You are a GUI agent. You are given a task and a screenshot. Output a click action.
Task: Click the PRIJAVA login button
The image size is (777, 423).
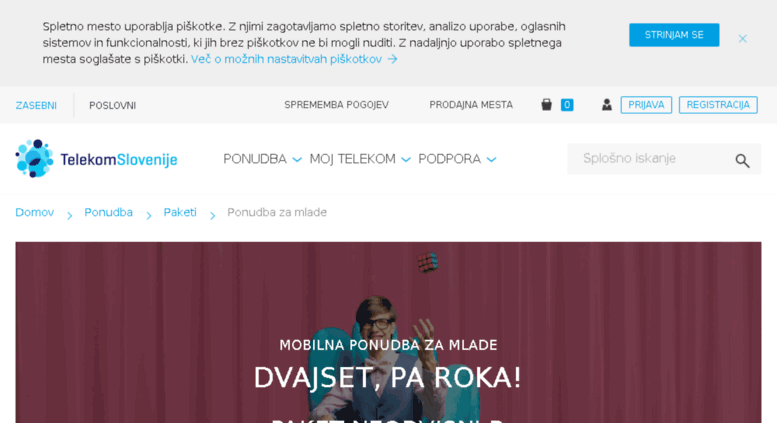coord(646,105)
